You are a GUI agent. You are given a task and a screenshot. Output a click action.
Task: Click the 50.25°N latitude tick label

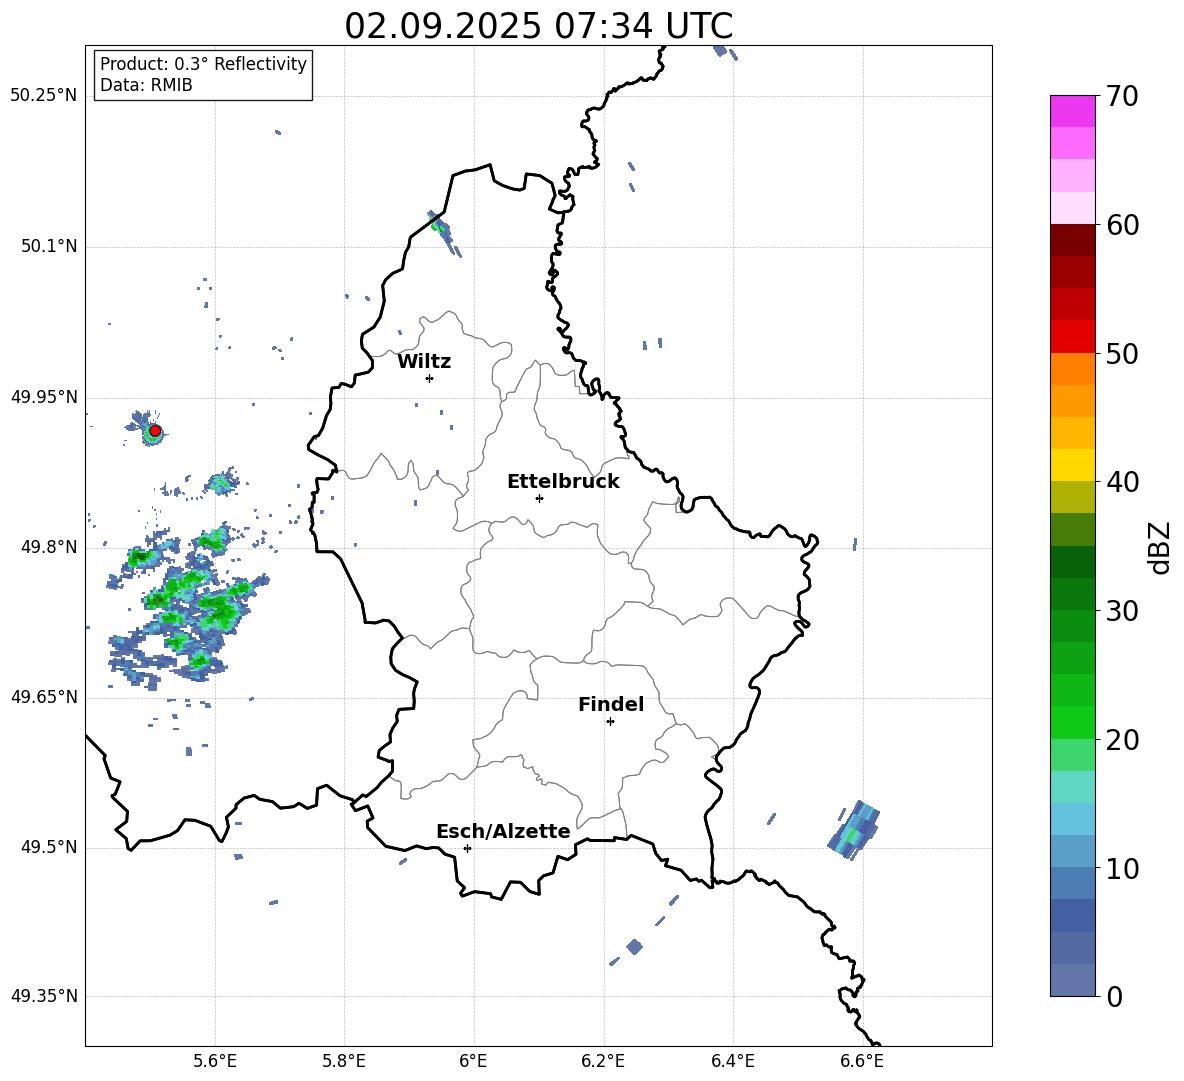(x=44, y=96)
